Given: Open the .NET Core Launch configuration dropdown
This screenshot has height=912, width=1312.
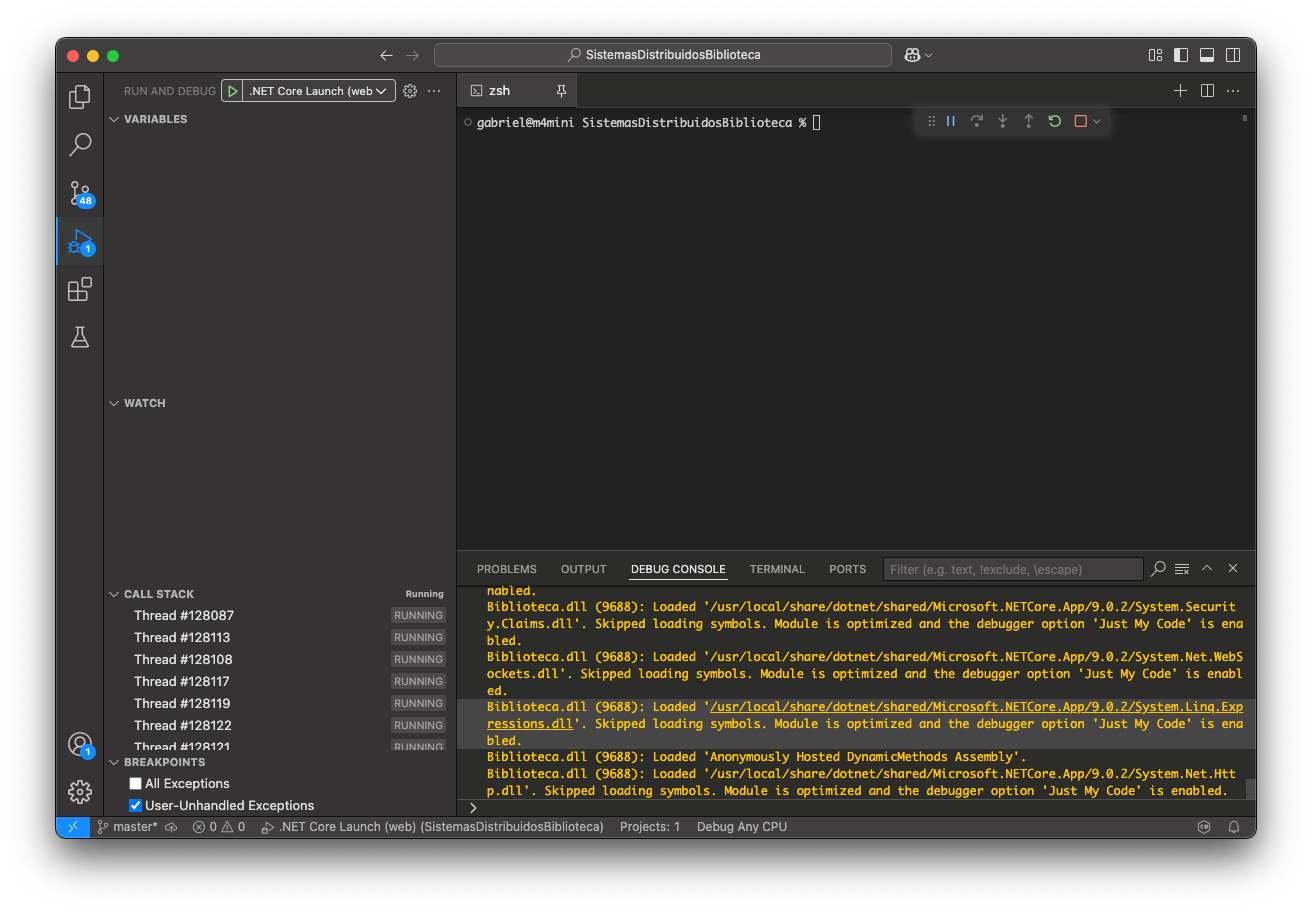Looking at the screenshot, I should pyautogui.click(x=318, y=91).
